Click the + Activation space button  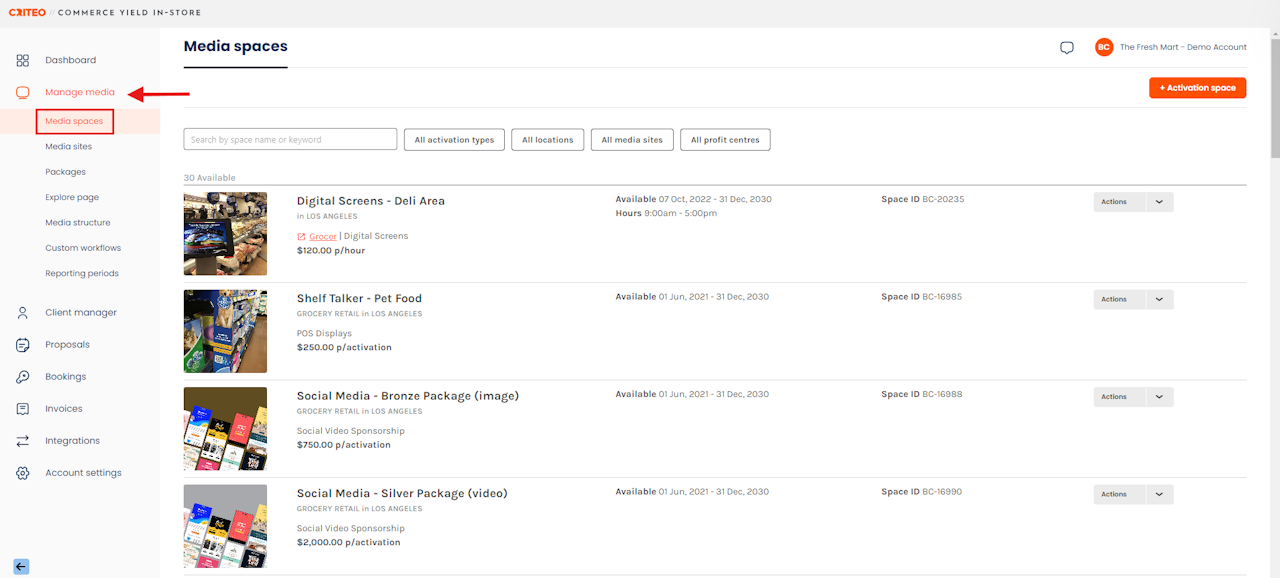[1197, 88]
